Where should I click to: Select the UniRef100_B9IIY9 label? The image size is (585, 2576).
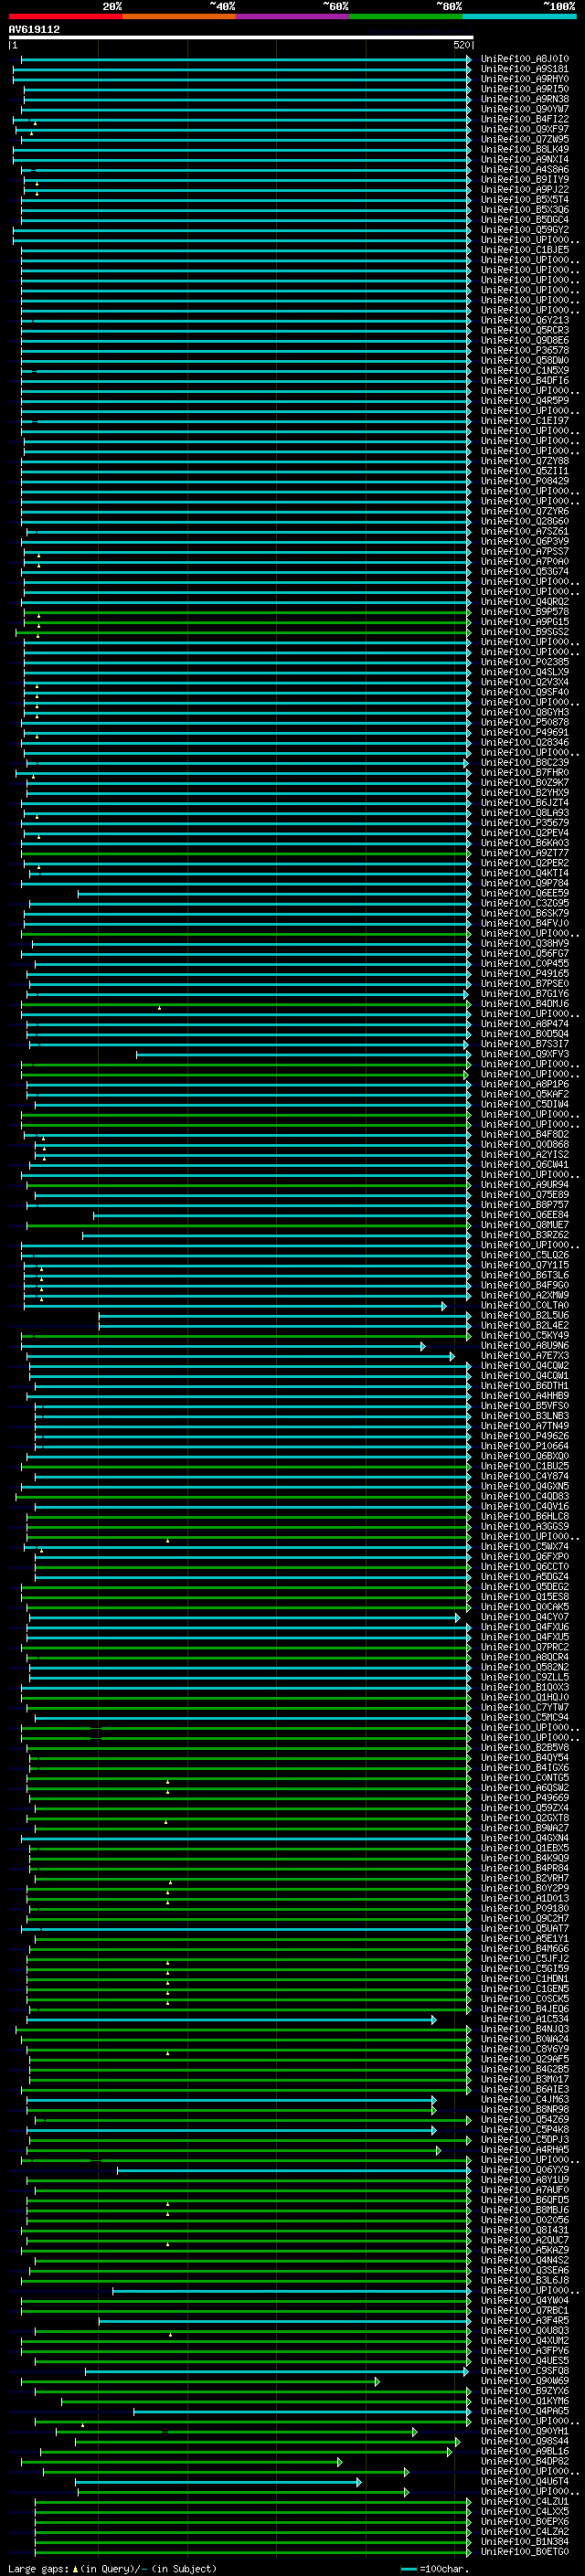point(525,180)
